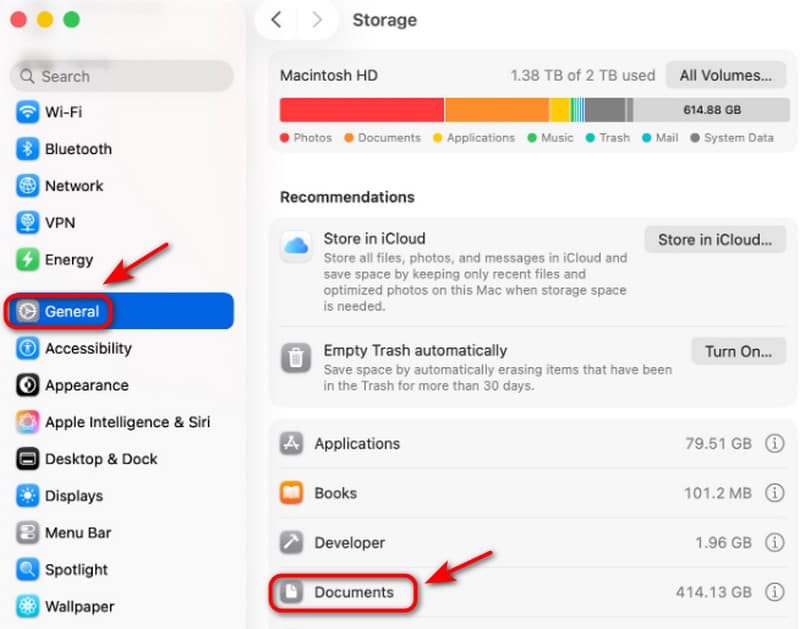Click the Spotlight magnifier icon
This screenshot has width=800, height=629.
(27, 569)
